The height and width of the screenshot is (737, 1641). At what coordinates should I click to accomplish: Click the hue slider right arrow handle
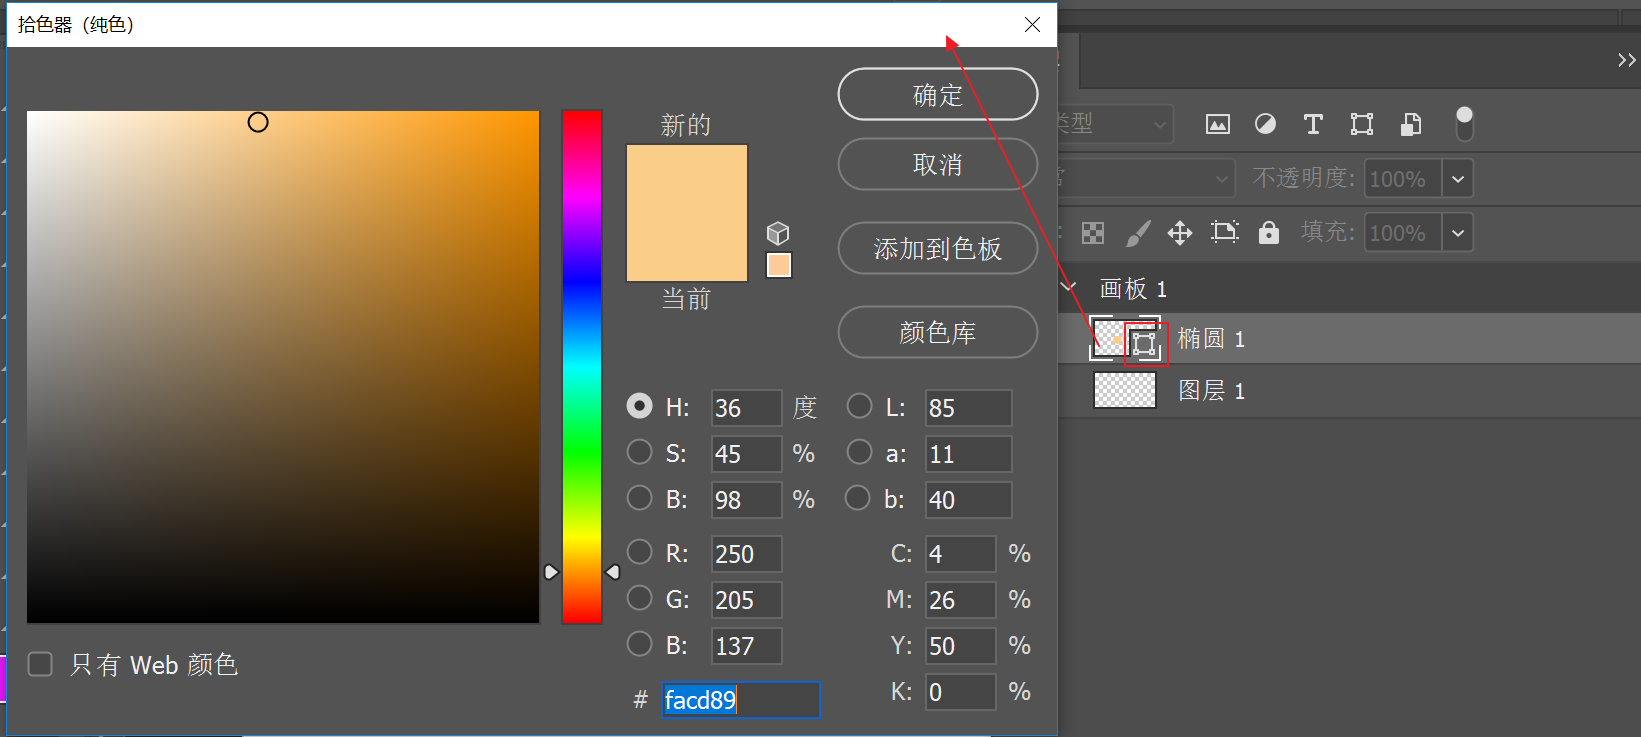613,572
